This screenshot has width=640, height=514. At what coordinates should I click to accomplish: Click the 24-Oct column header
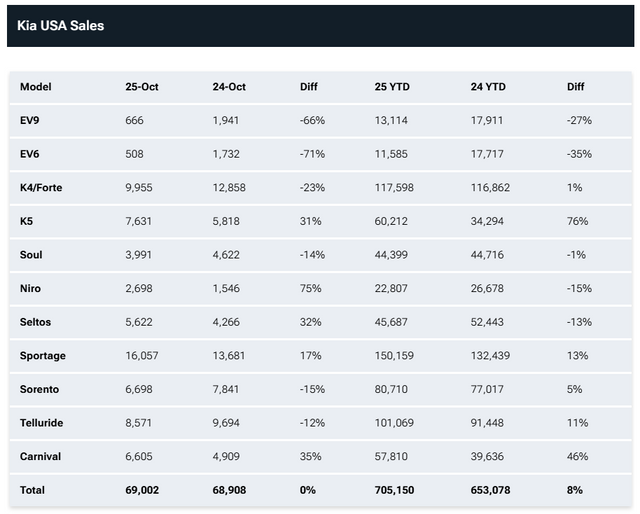(x=230, y=87)
